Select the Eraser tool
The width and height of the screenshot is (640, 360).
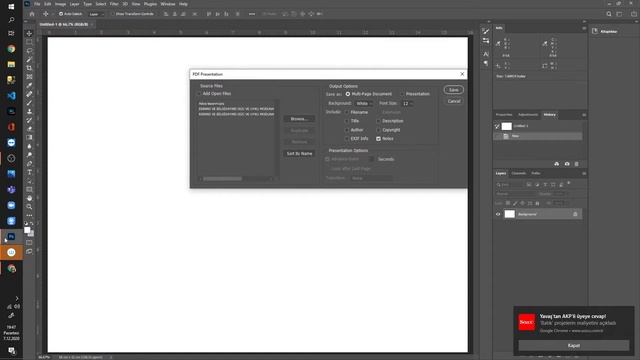pyautogui.click(x=29, y=129)
